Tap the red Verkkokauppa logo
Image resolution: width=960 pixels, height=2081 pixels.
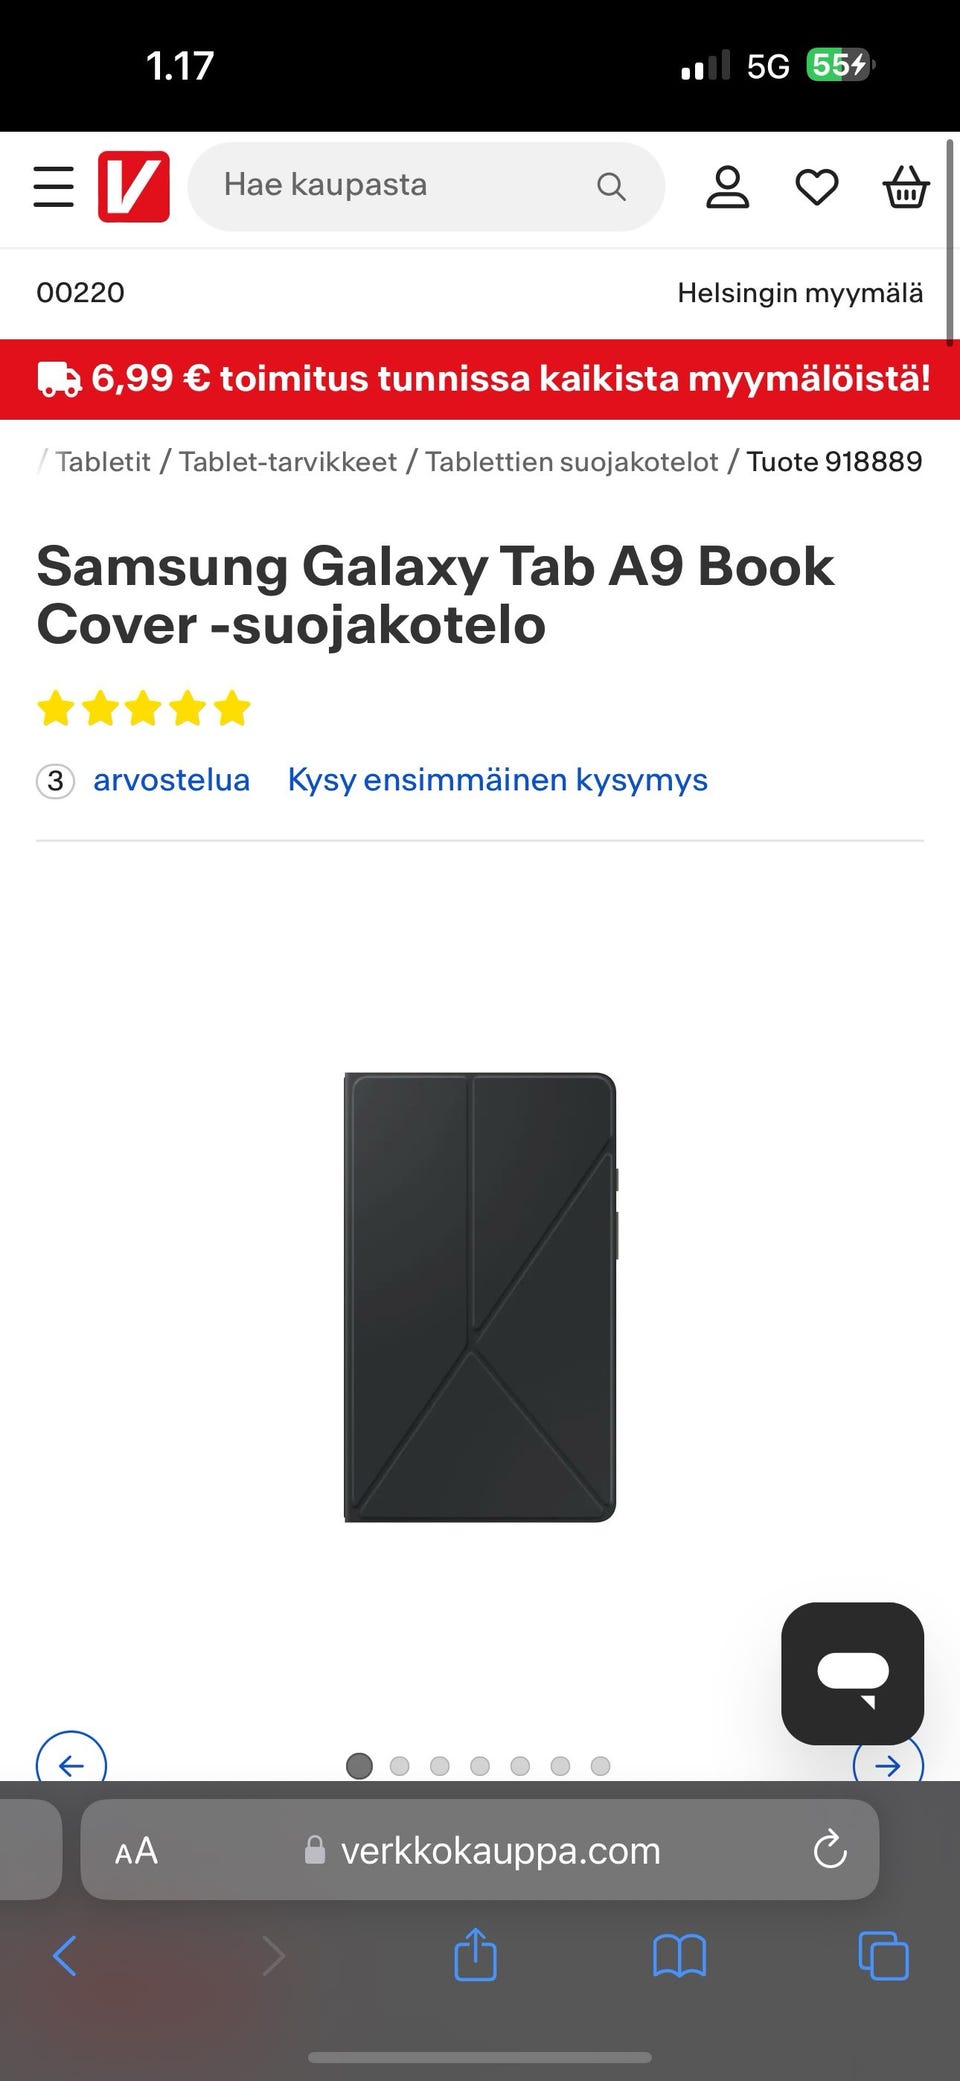(x=134, y=187)
